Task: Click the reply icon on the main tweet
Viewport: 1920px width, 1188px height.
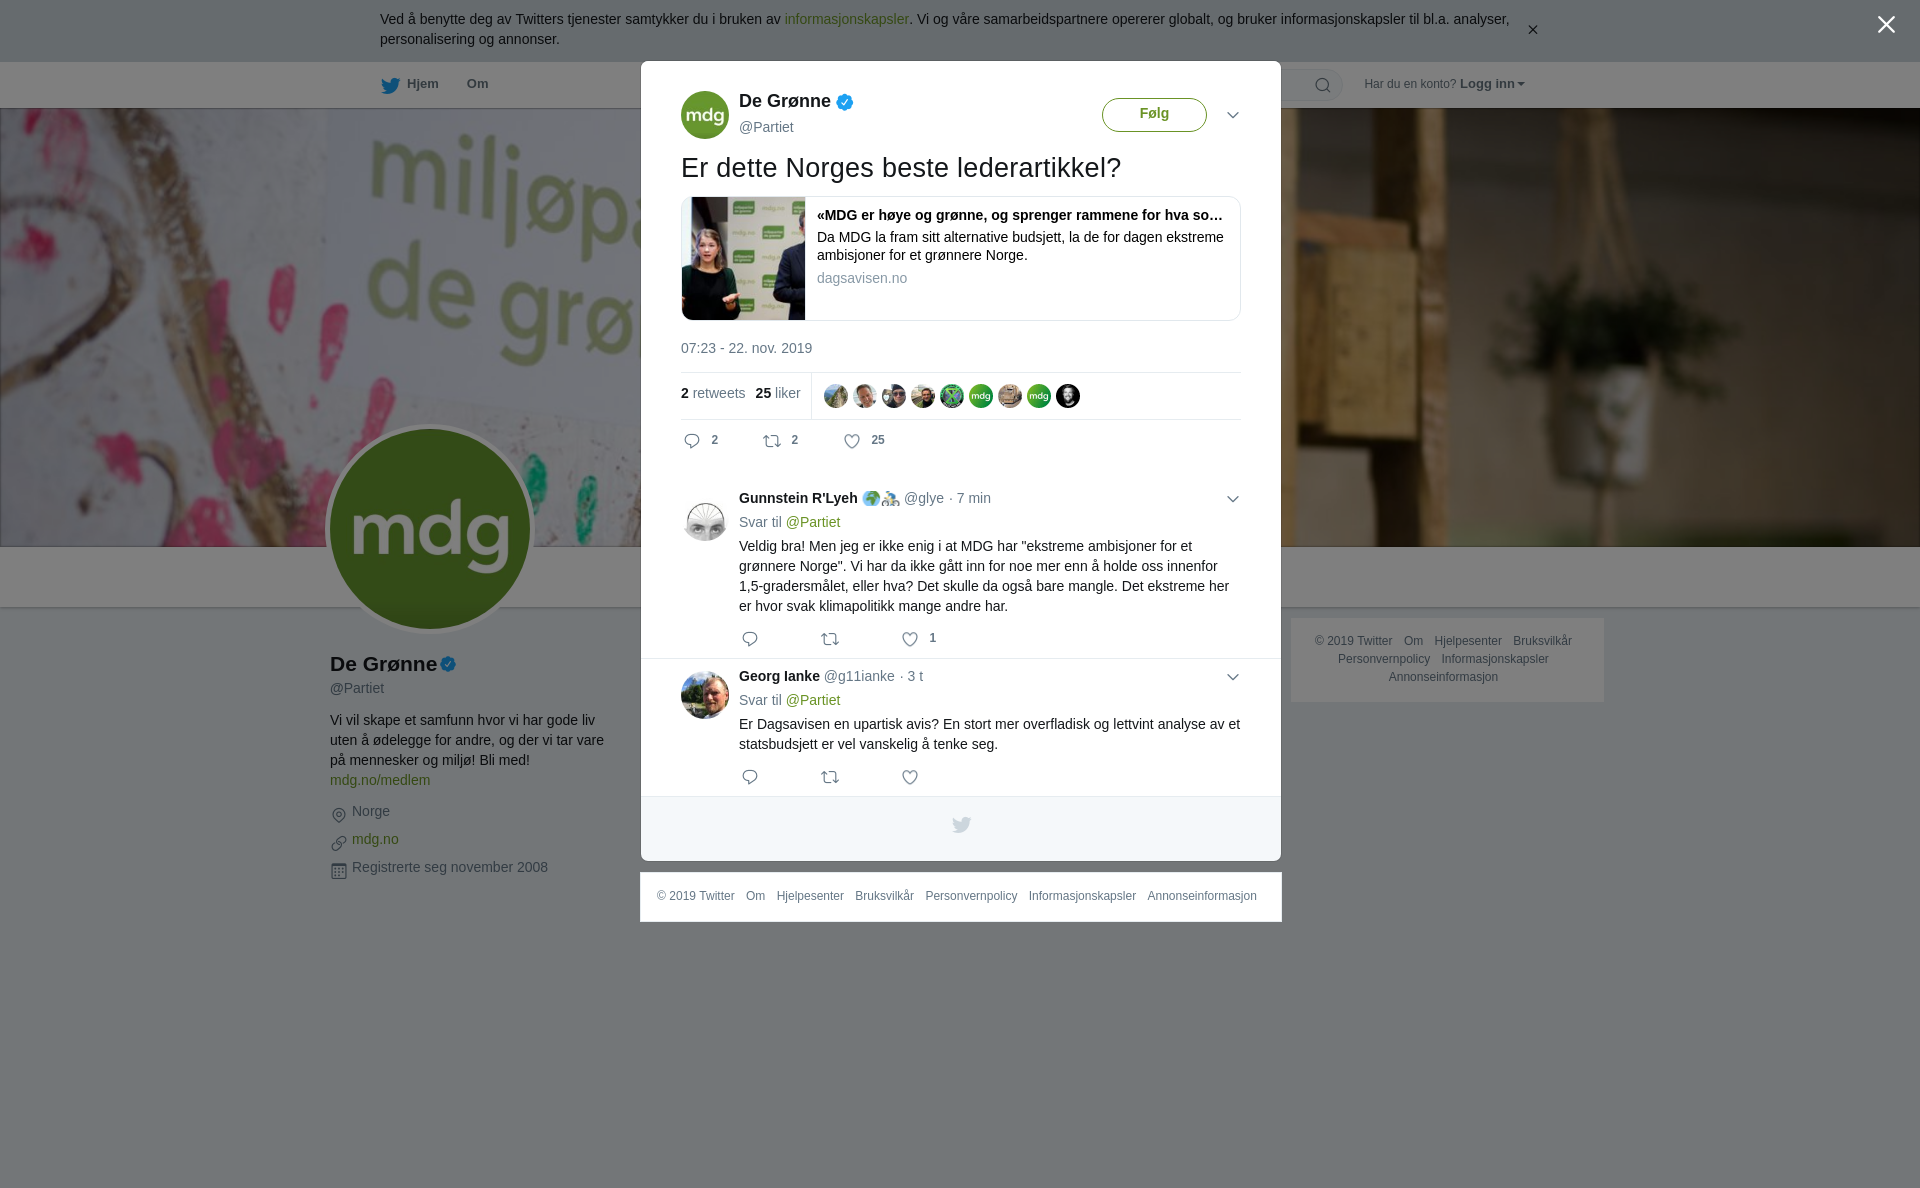Action: point(692,441)
